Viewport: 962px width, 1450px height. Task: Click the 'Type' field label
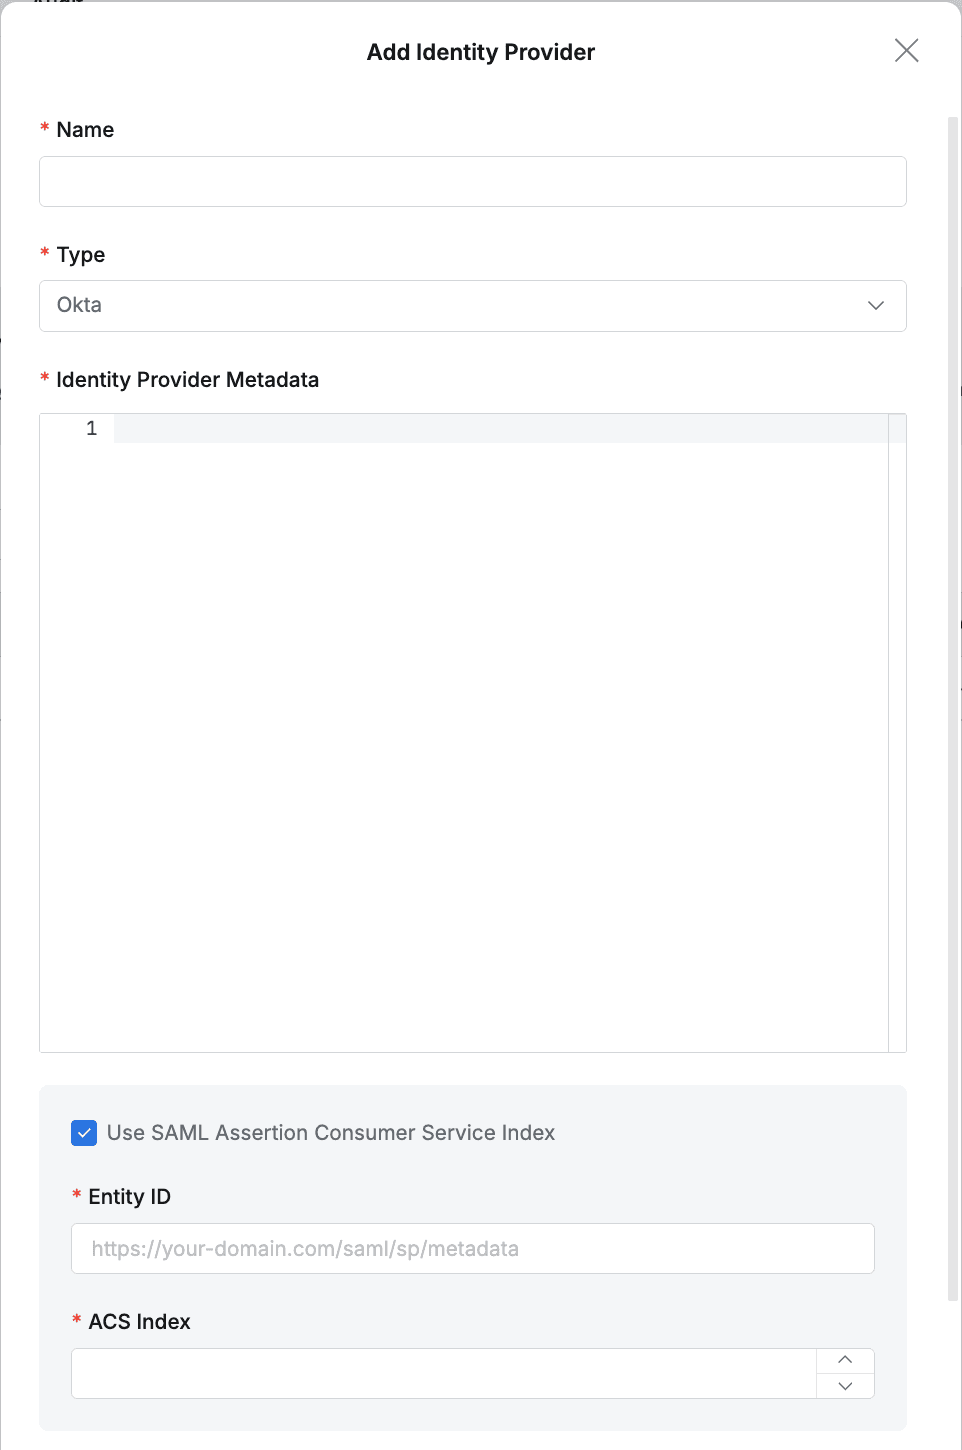(x=81, y=255)
